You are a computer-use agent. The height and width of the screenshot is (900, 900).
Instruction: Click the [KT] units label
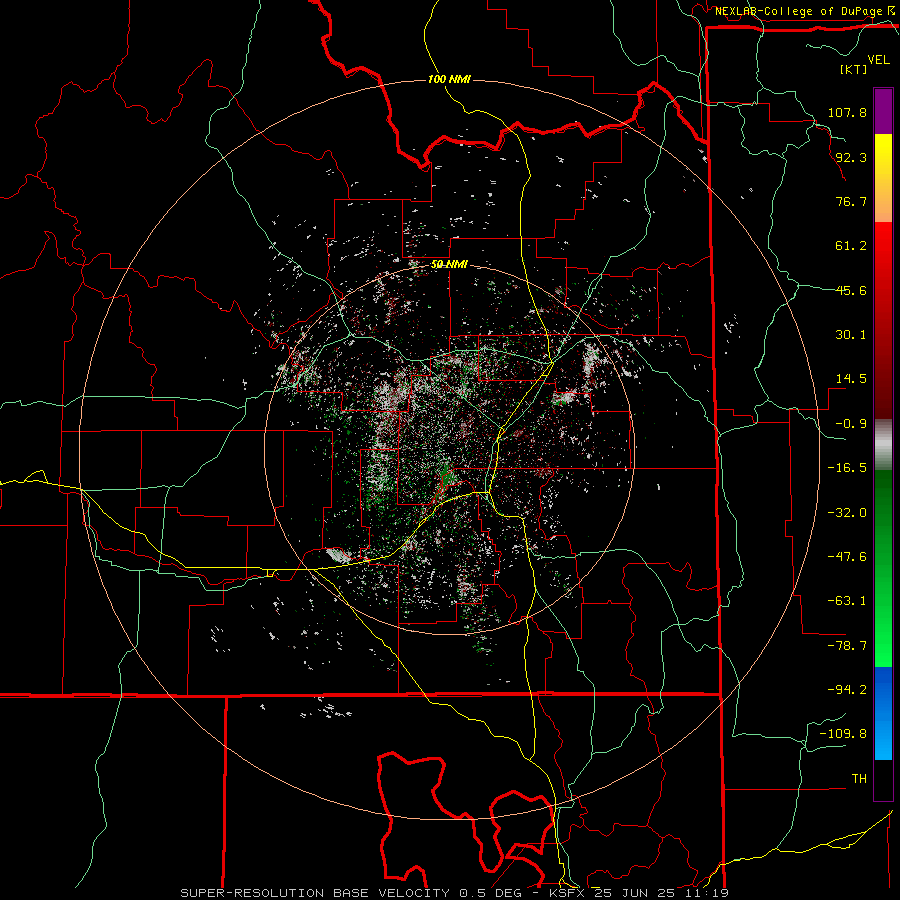point(853,69)
